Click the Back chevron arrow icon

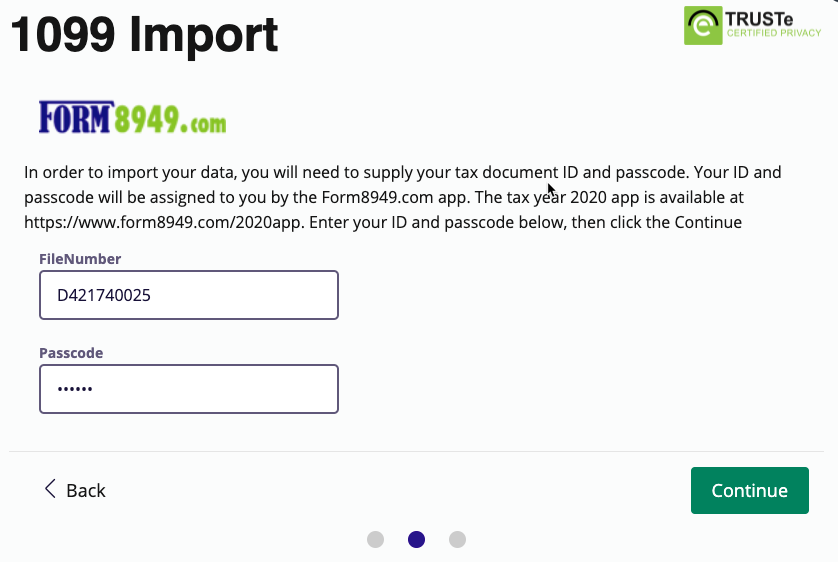pyautogui.click(x=50, y=488)
